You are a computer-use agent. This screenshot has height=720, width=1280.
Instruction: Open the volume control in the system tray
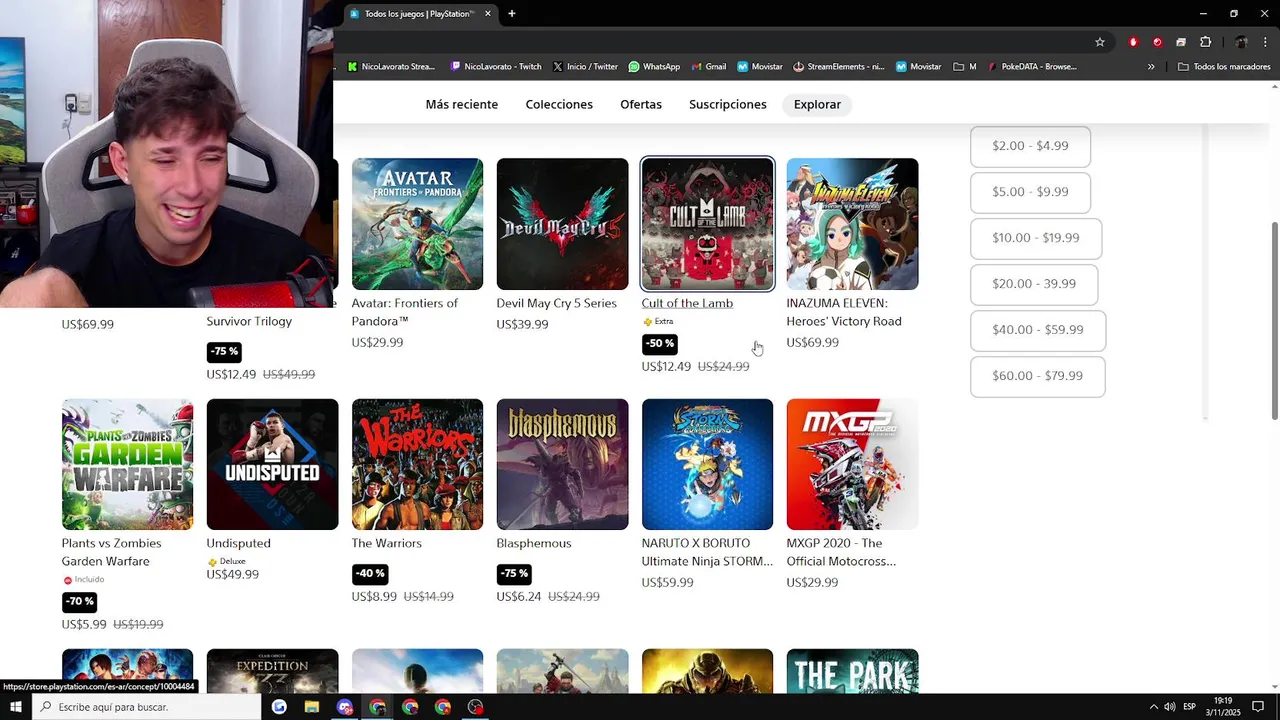click(1169, 707)
